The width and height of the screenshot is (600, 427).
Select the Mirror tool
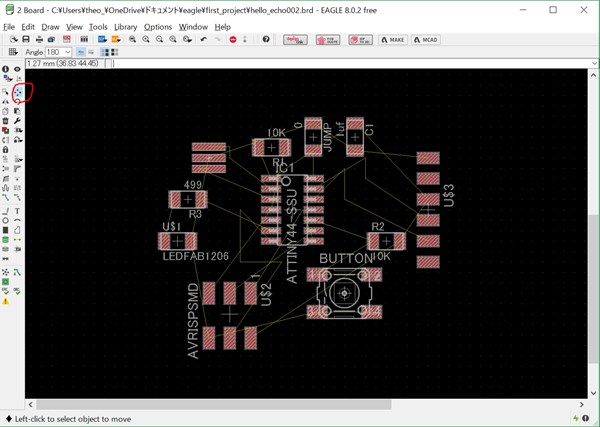5,101
